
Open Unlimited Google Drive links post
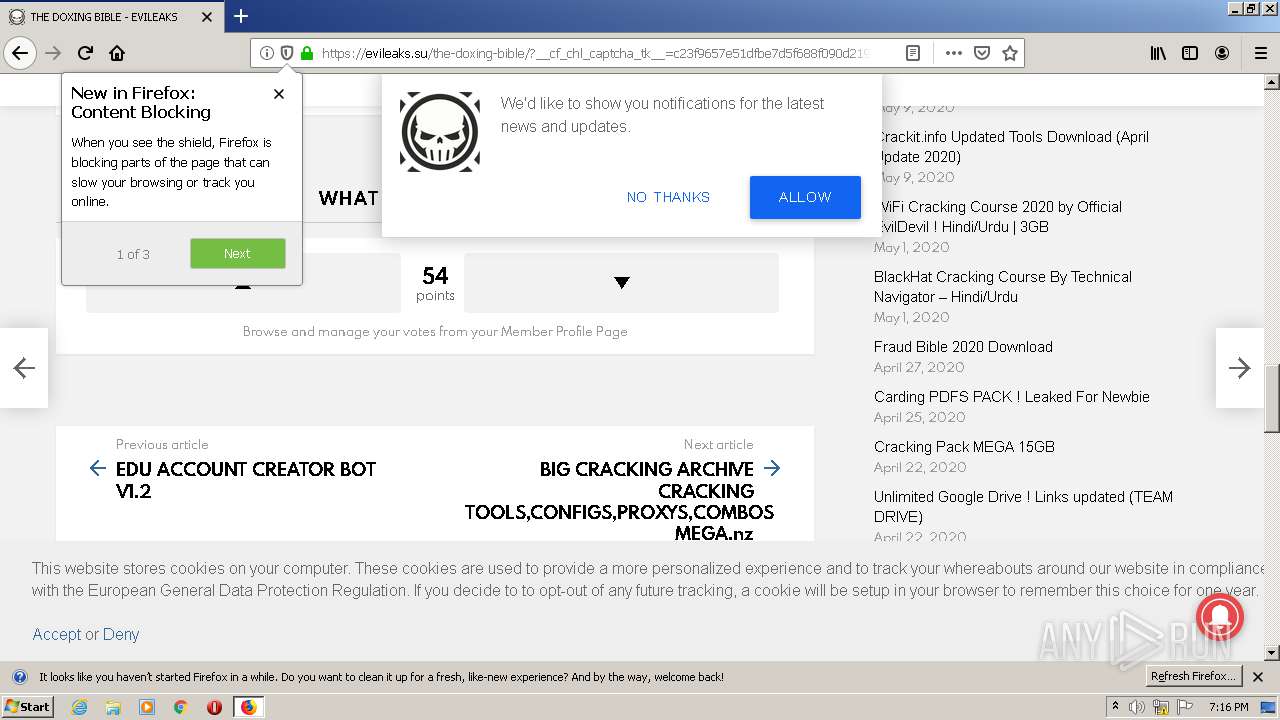(x=1023, y=507)
